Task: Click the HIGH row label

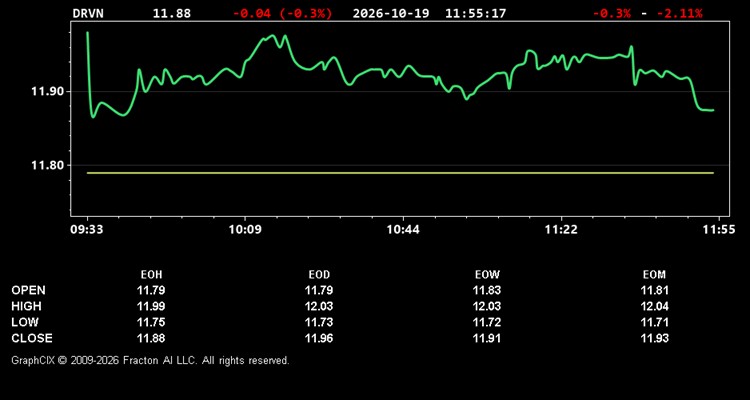Action: [x=26, y=306]
